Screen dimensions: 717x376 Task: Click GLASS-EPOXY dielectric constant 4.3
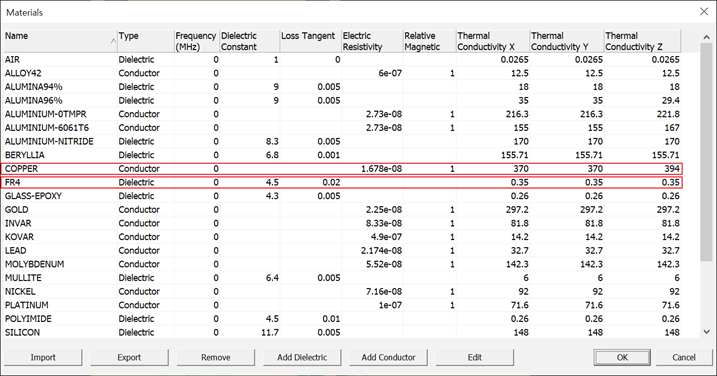click(272, 196)
